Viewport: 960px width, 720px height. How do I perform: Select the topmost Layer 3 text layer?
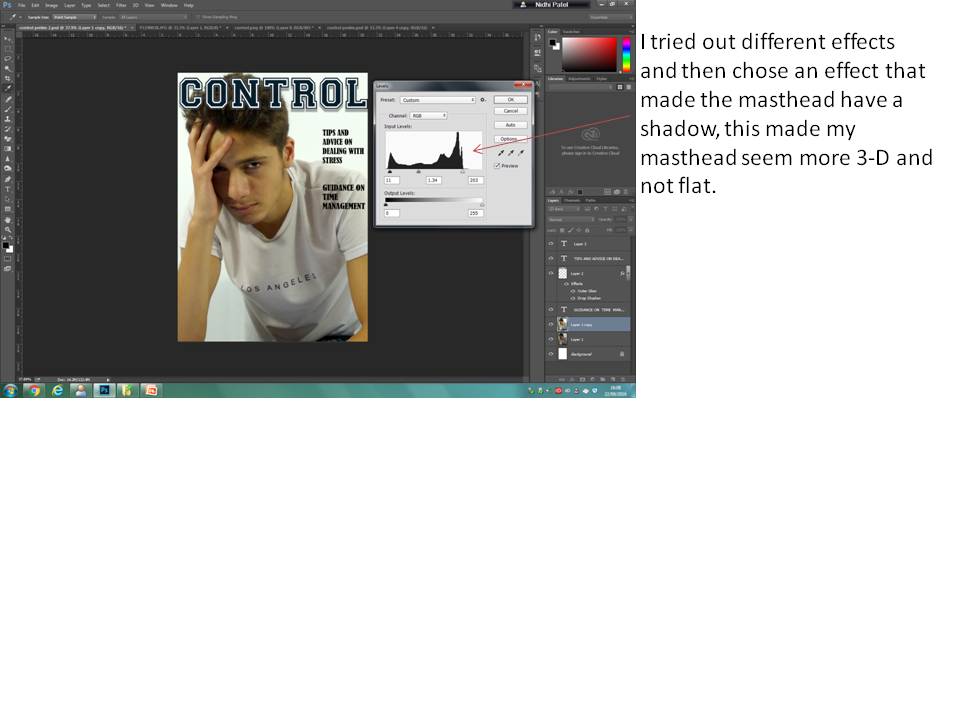590,244
